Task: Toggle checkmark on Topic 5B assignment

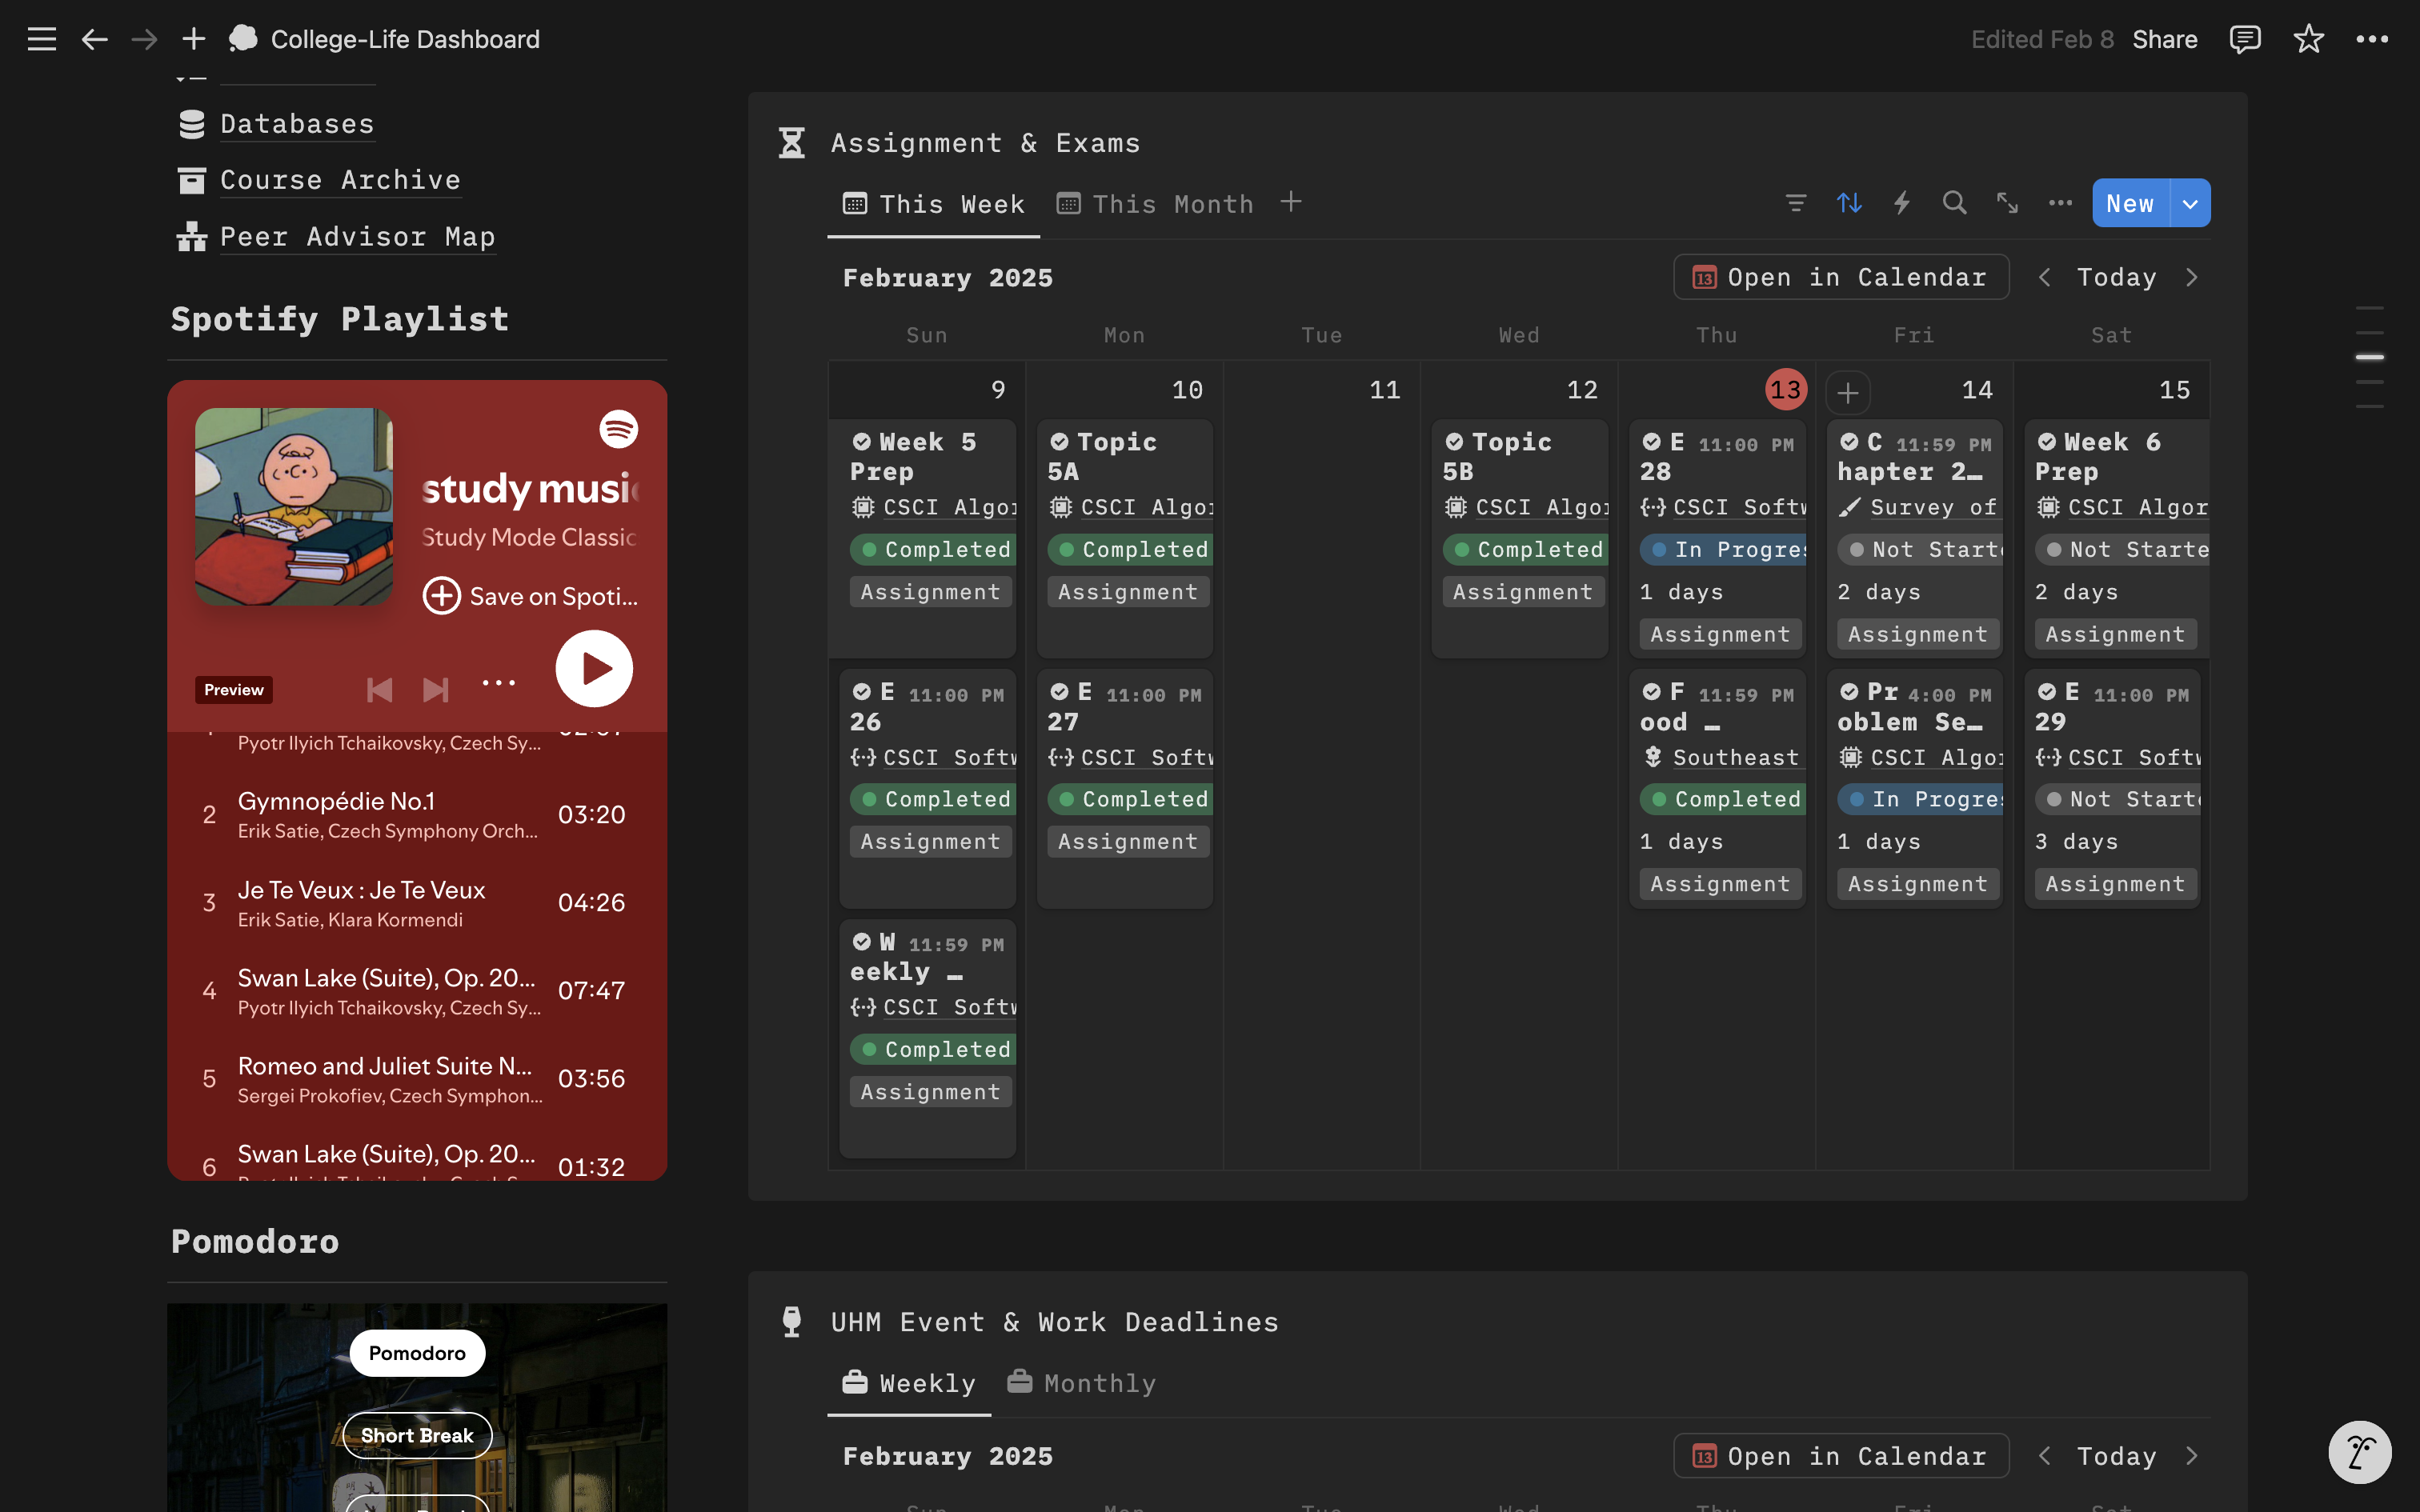Action: pyautogui.click(x=1454, y=441)
